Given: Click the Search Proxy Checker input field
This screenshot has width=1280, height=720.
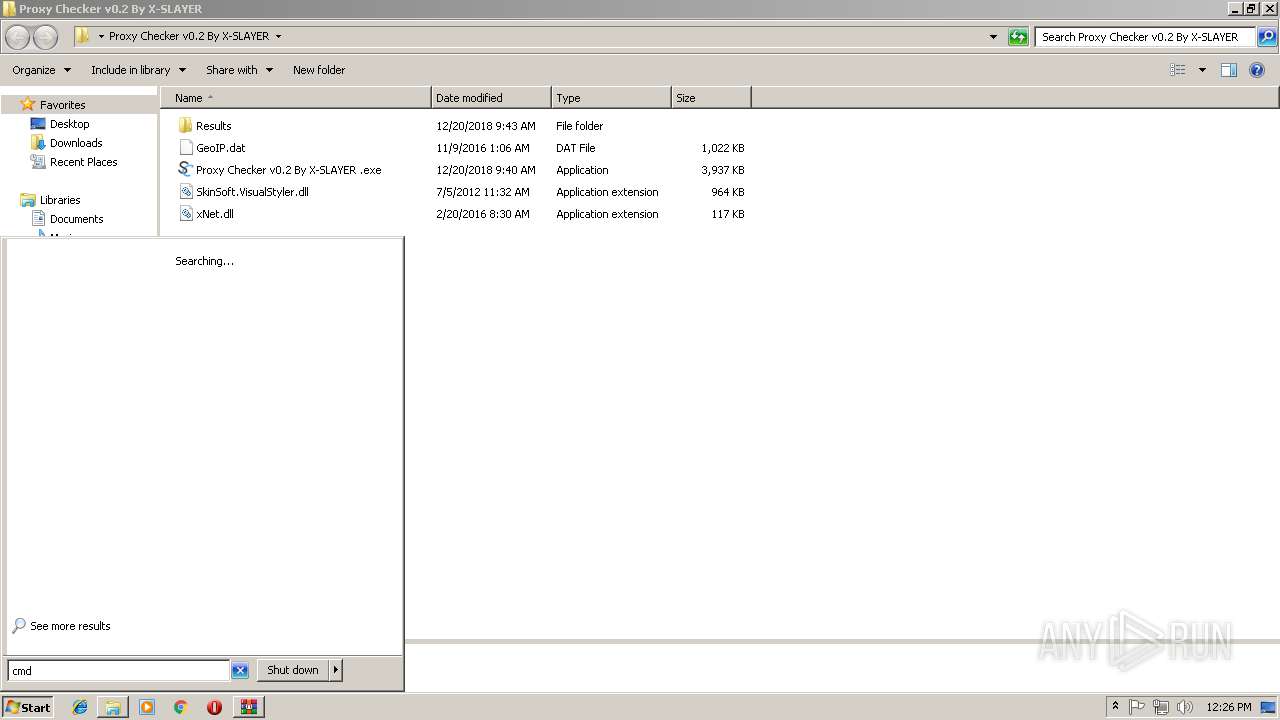Looking at the screenshot, I should pos(1145,37).
